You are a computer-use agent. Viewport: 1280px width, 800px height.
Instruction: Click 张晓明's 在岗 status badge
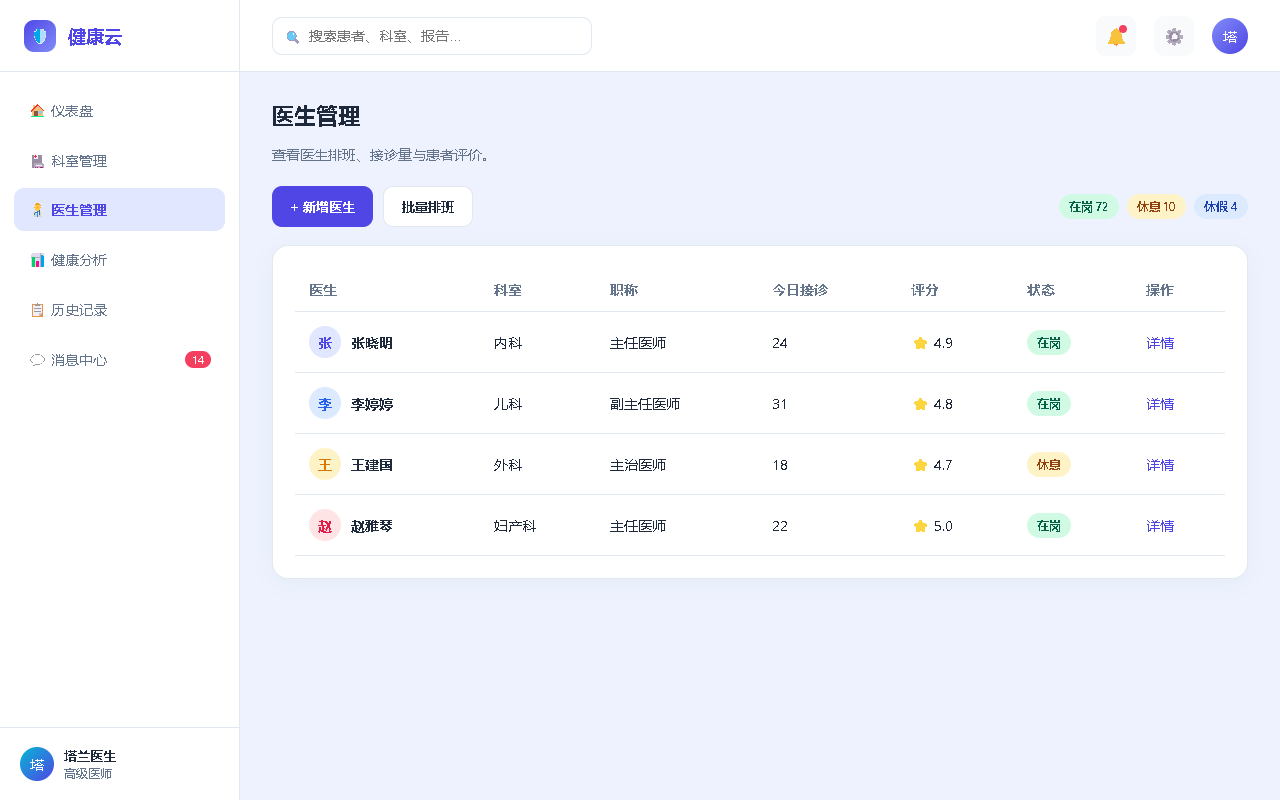pyautogui.click(x=1049, y=343)
